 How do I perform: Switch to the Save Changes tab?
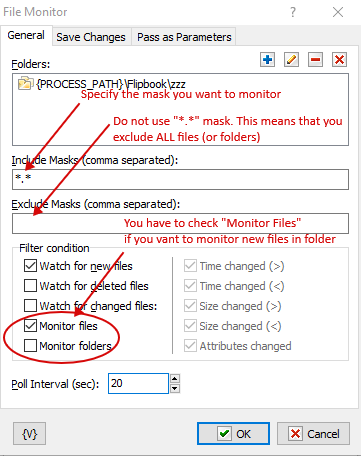[x=91, y=37]
